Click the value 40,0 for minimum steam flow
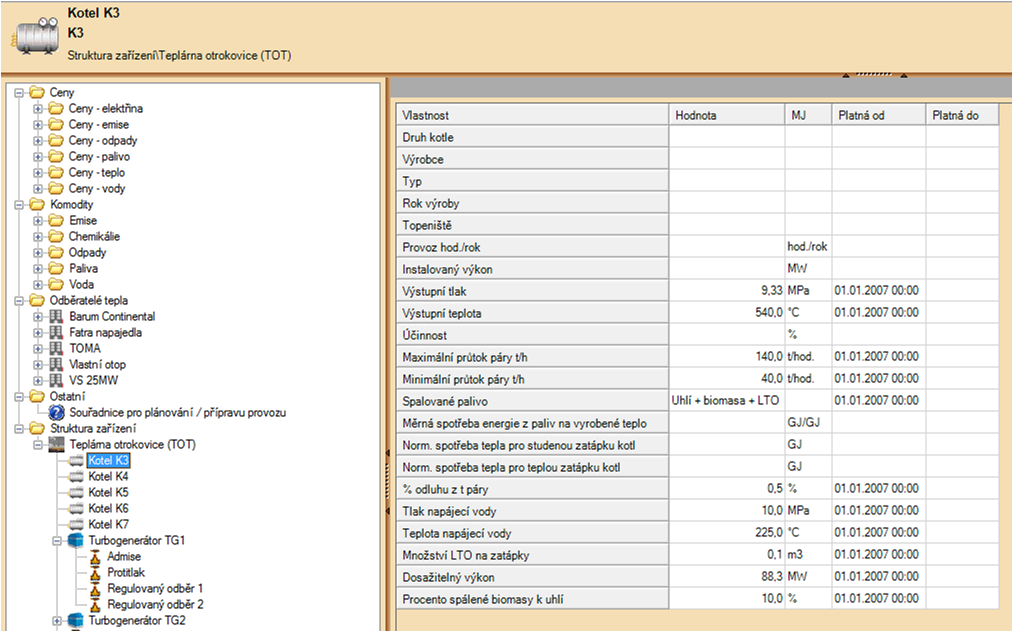The image size is (1013, 631). pos(771,378)
